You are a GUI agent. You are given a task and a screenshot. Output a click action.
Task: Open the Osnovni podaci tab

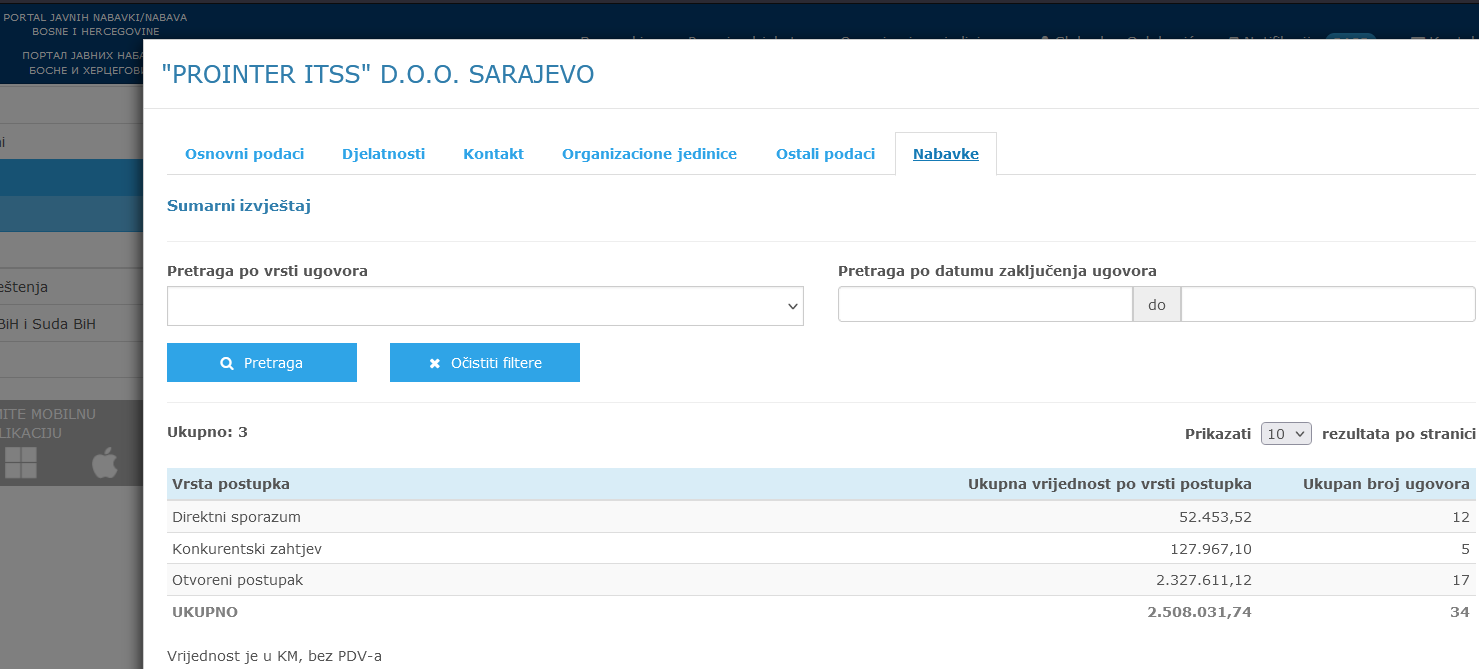tap(244, 154)
